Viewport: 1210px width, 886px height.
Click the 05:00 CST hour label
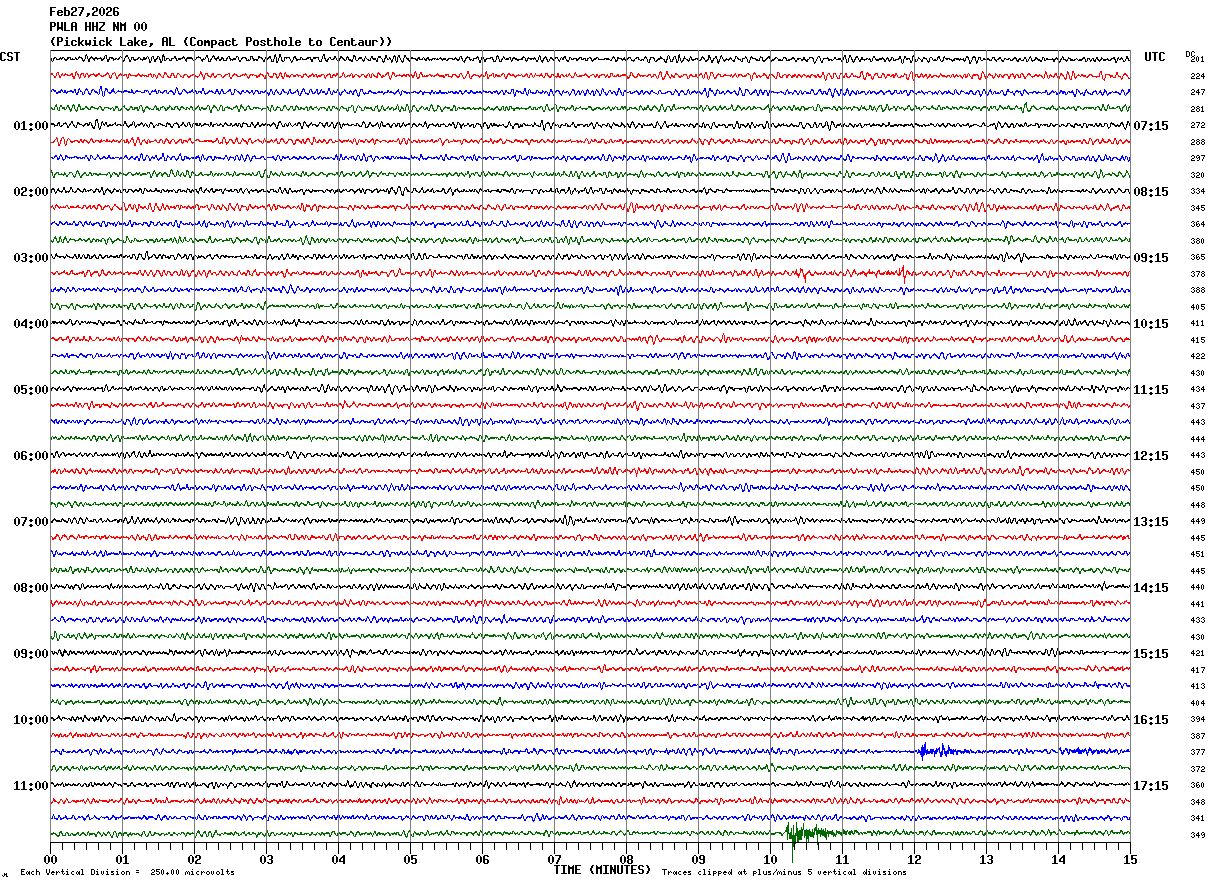click(x=30, y=390)
